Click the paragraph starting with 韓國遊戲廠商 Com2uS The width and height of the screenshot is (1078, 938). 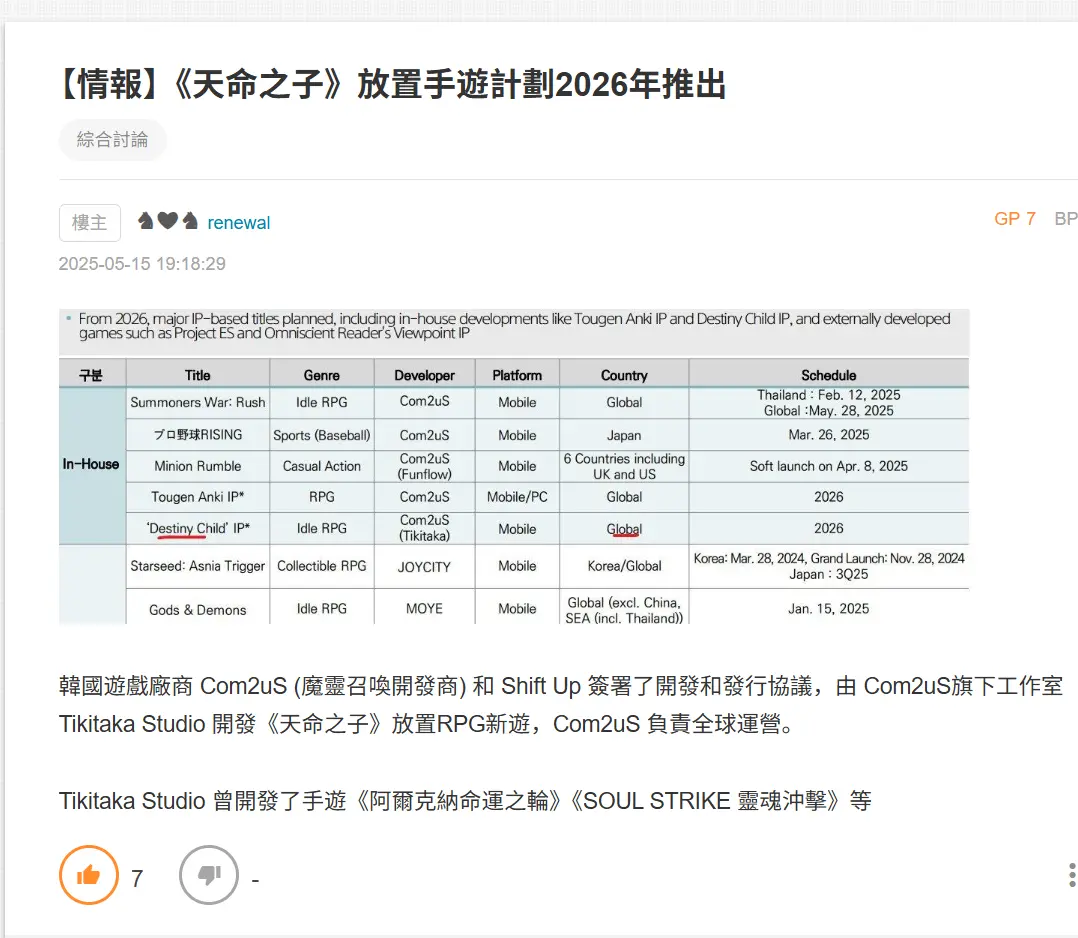click(560, 704)
